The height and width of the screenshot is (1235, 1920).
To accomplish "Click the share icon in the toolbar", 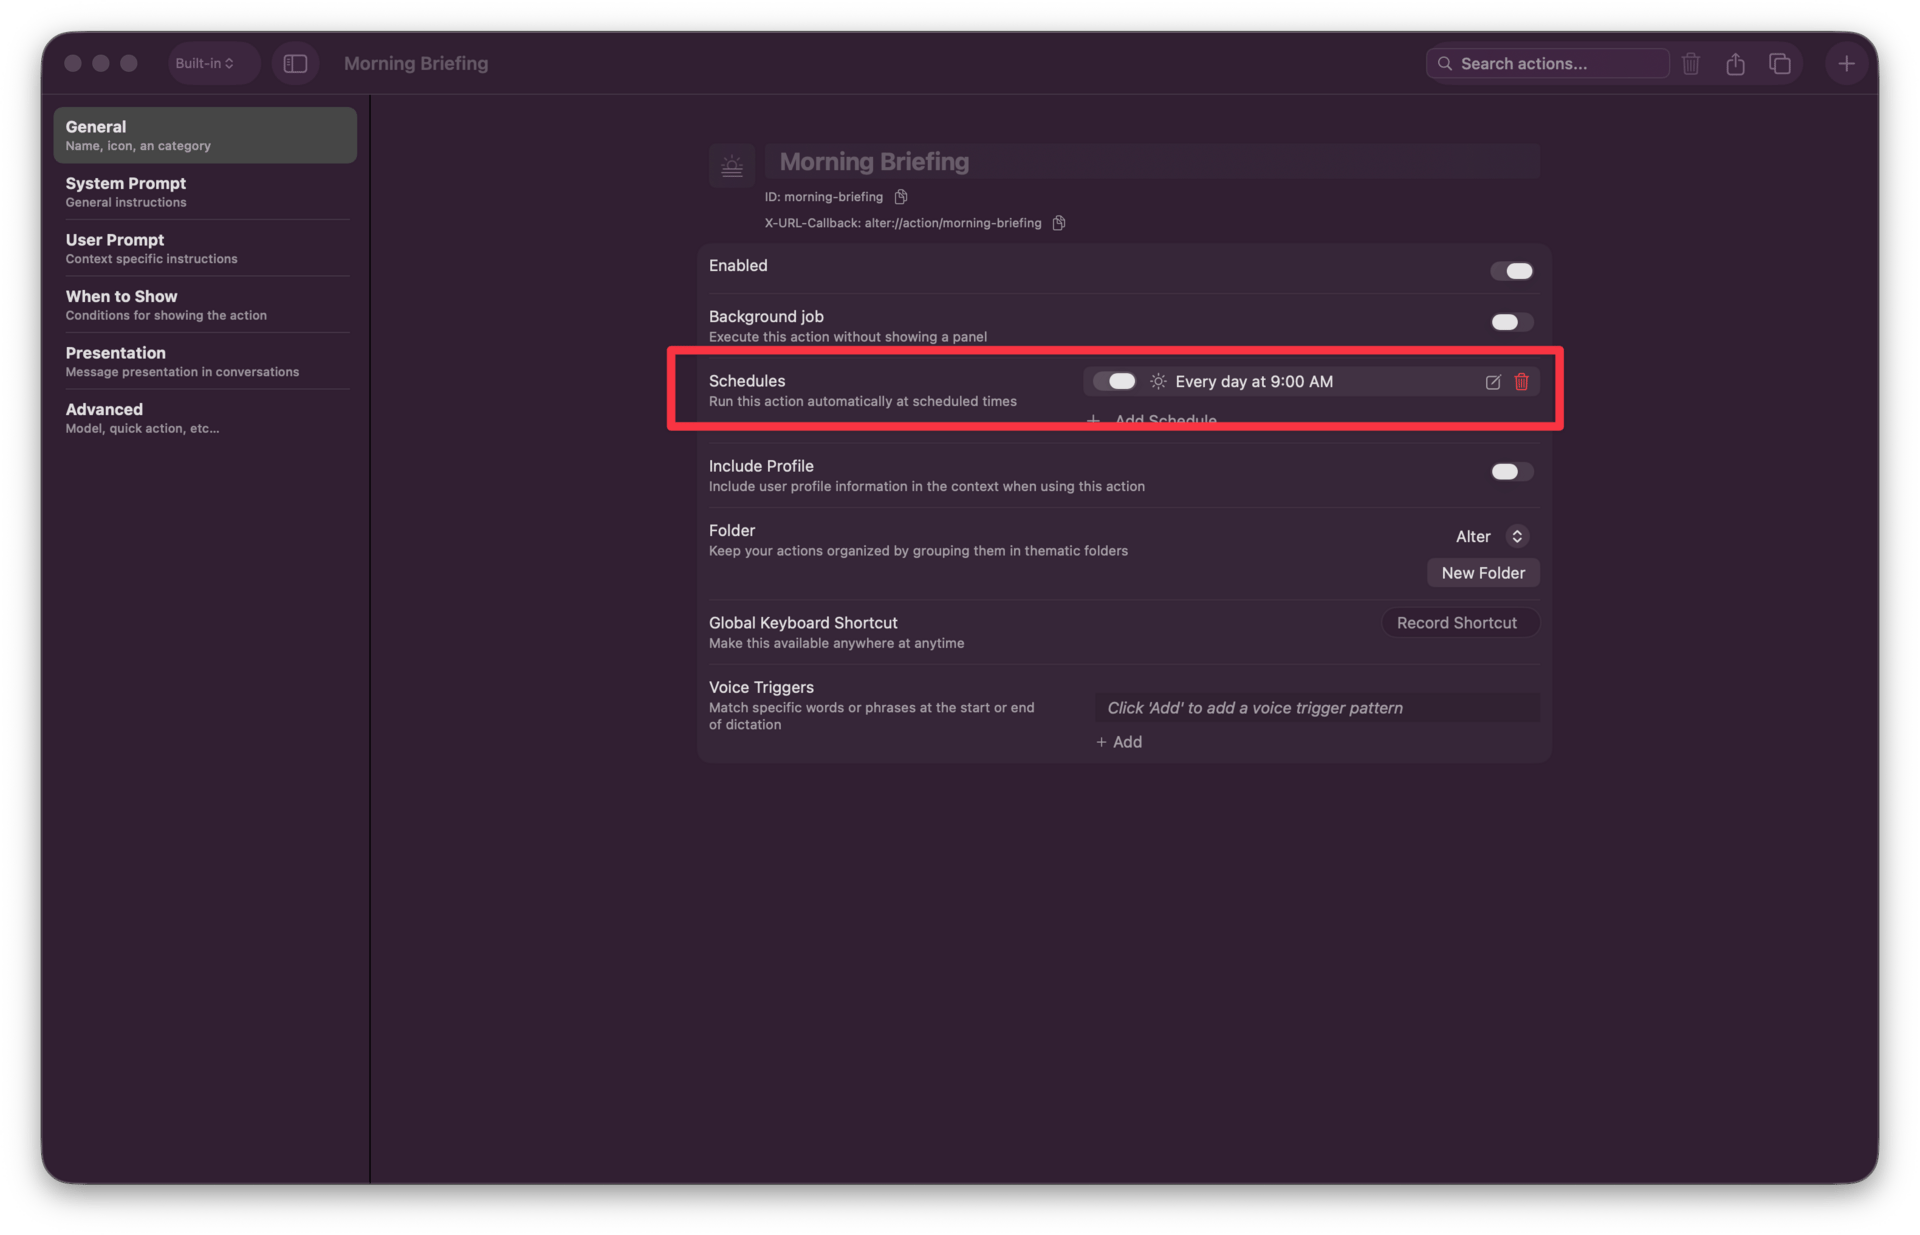I will point(1735,64).
